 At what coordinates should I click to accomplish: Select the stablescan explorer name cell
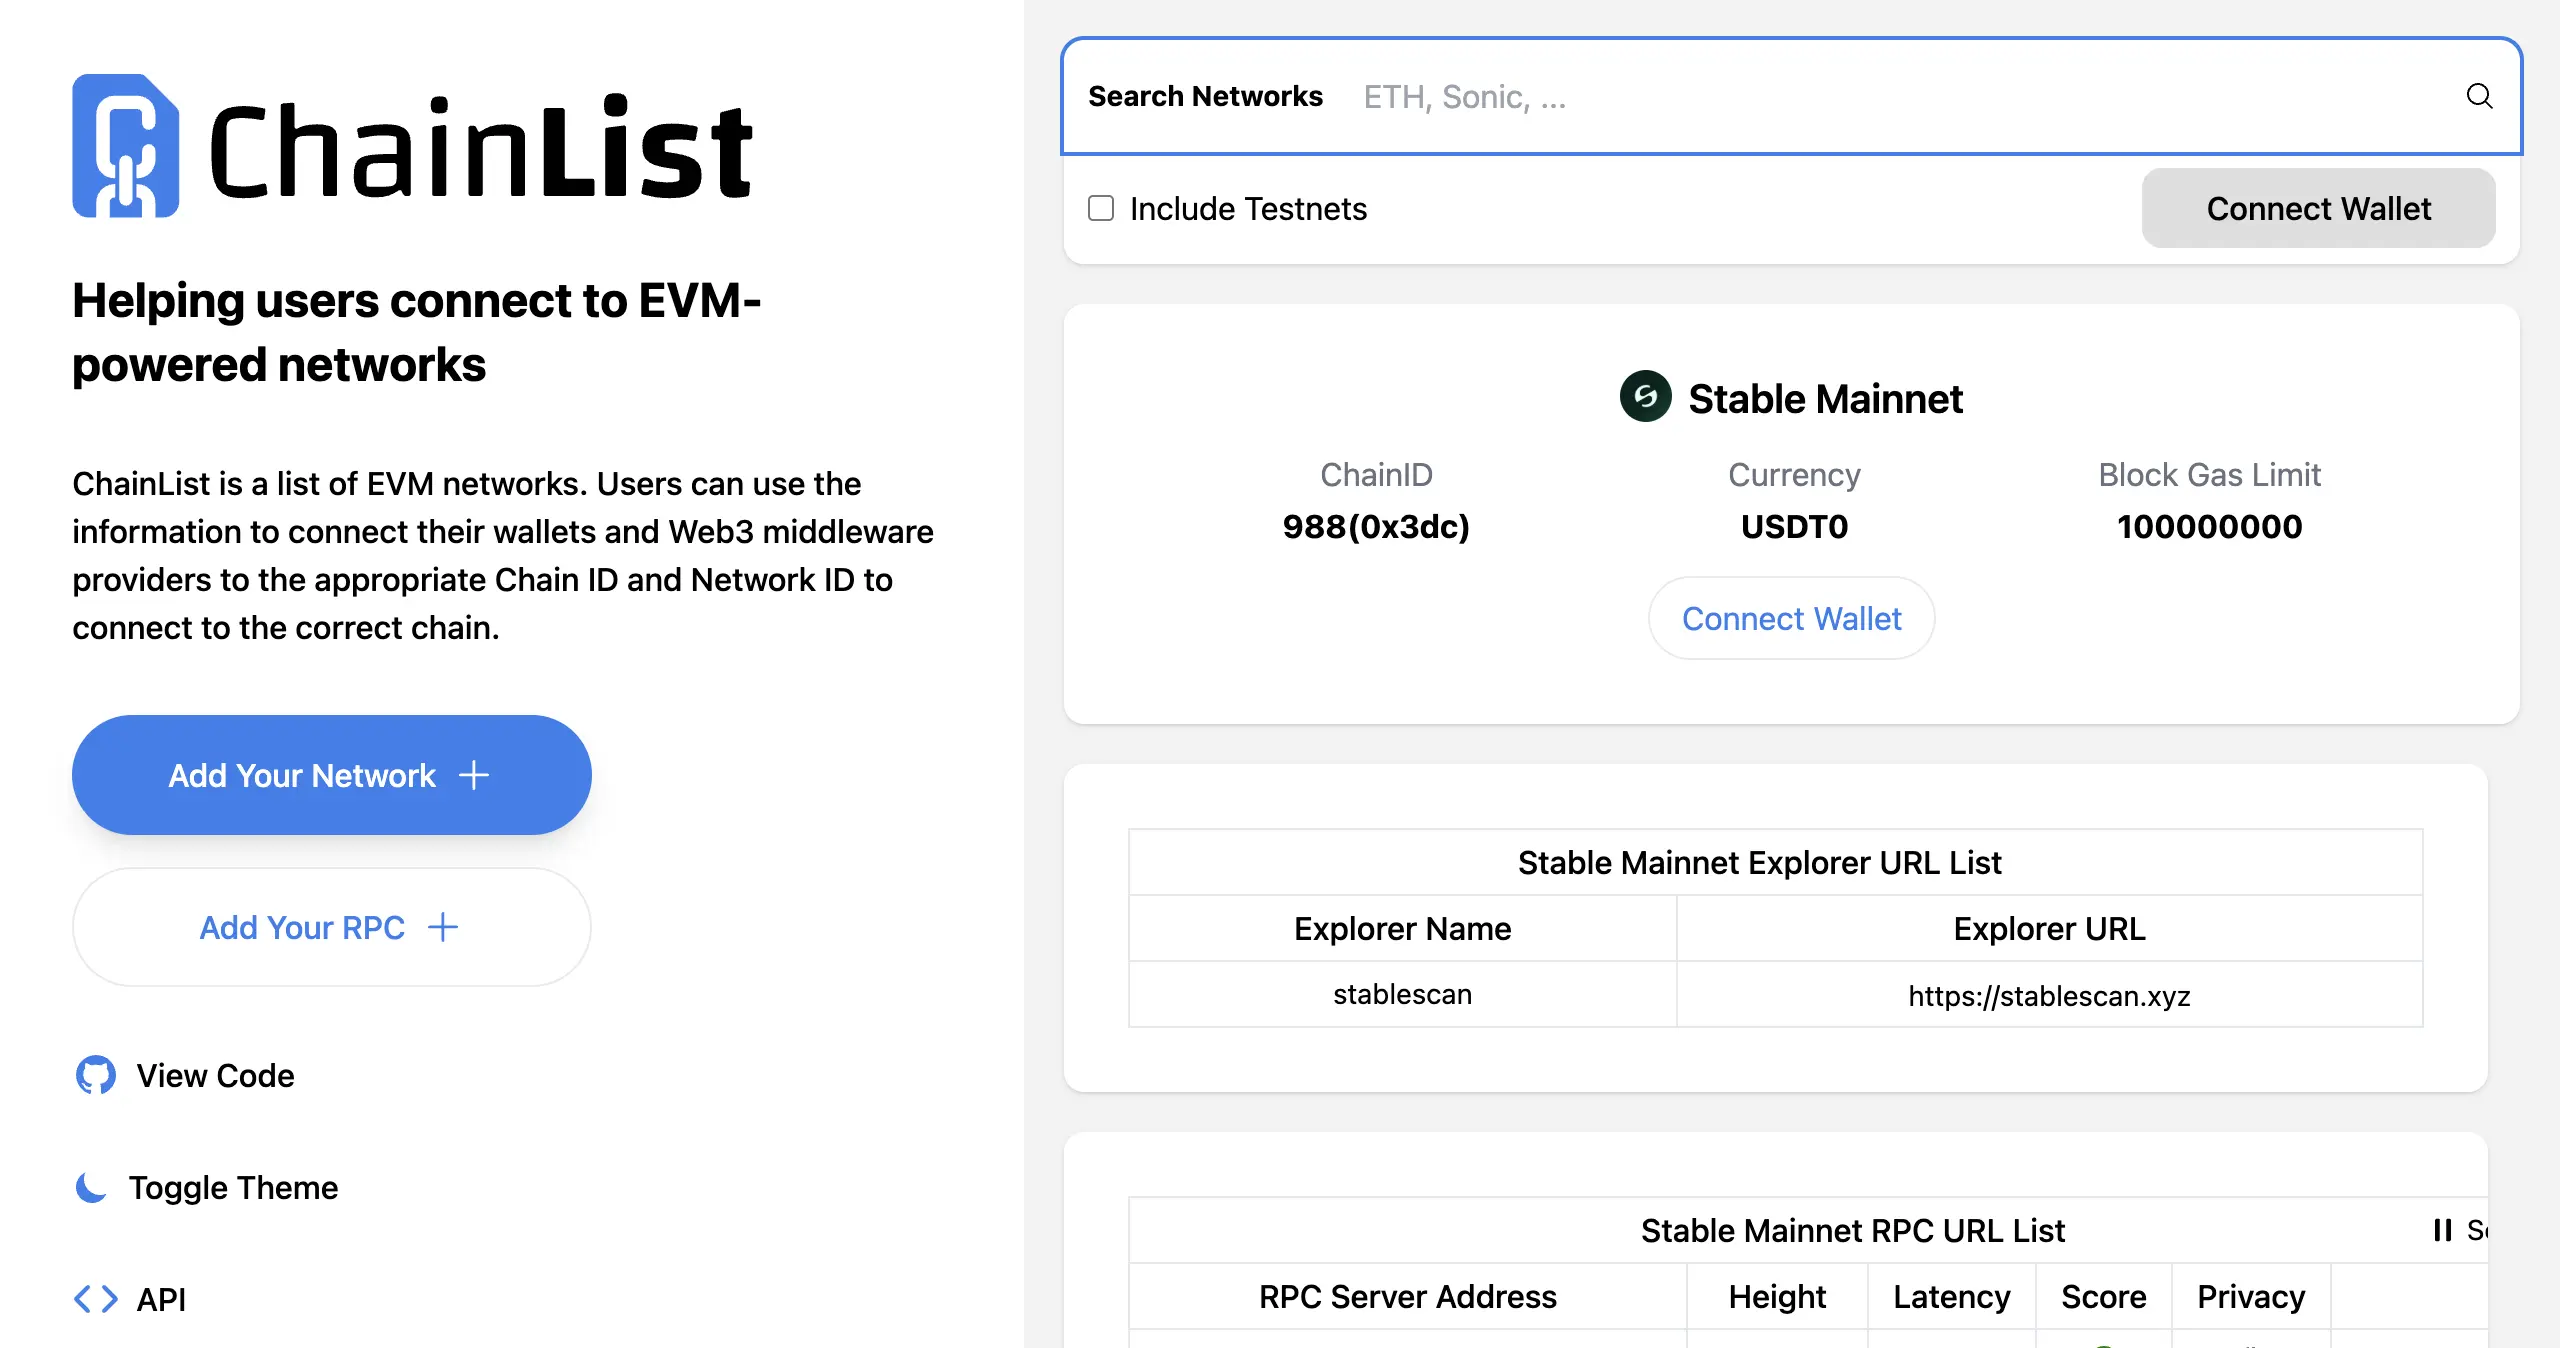point(1402,994)
